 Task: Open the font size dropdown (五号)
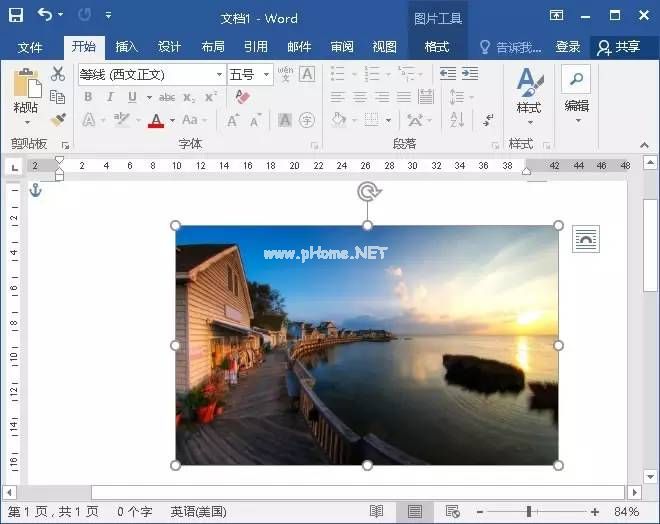[266, 74]
